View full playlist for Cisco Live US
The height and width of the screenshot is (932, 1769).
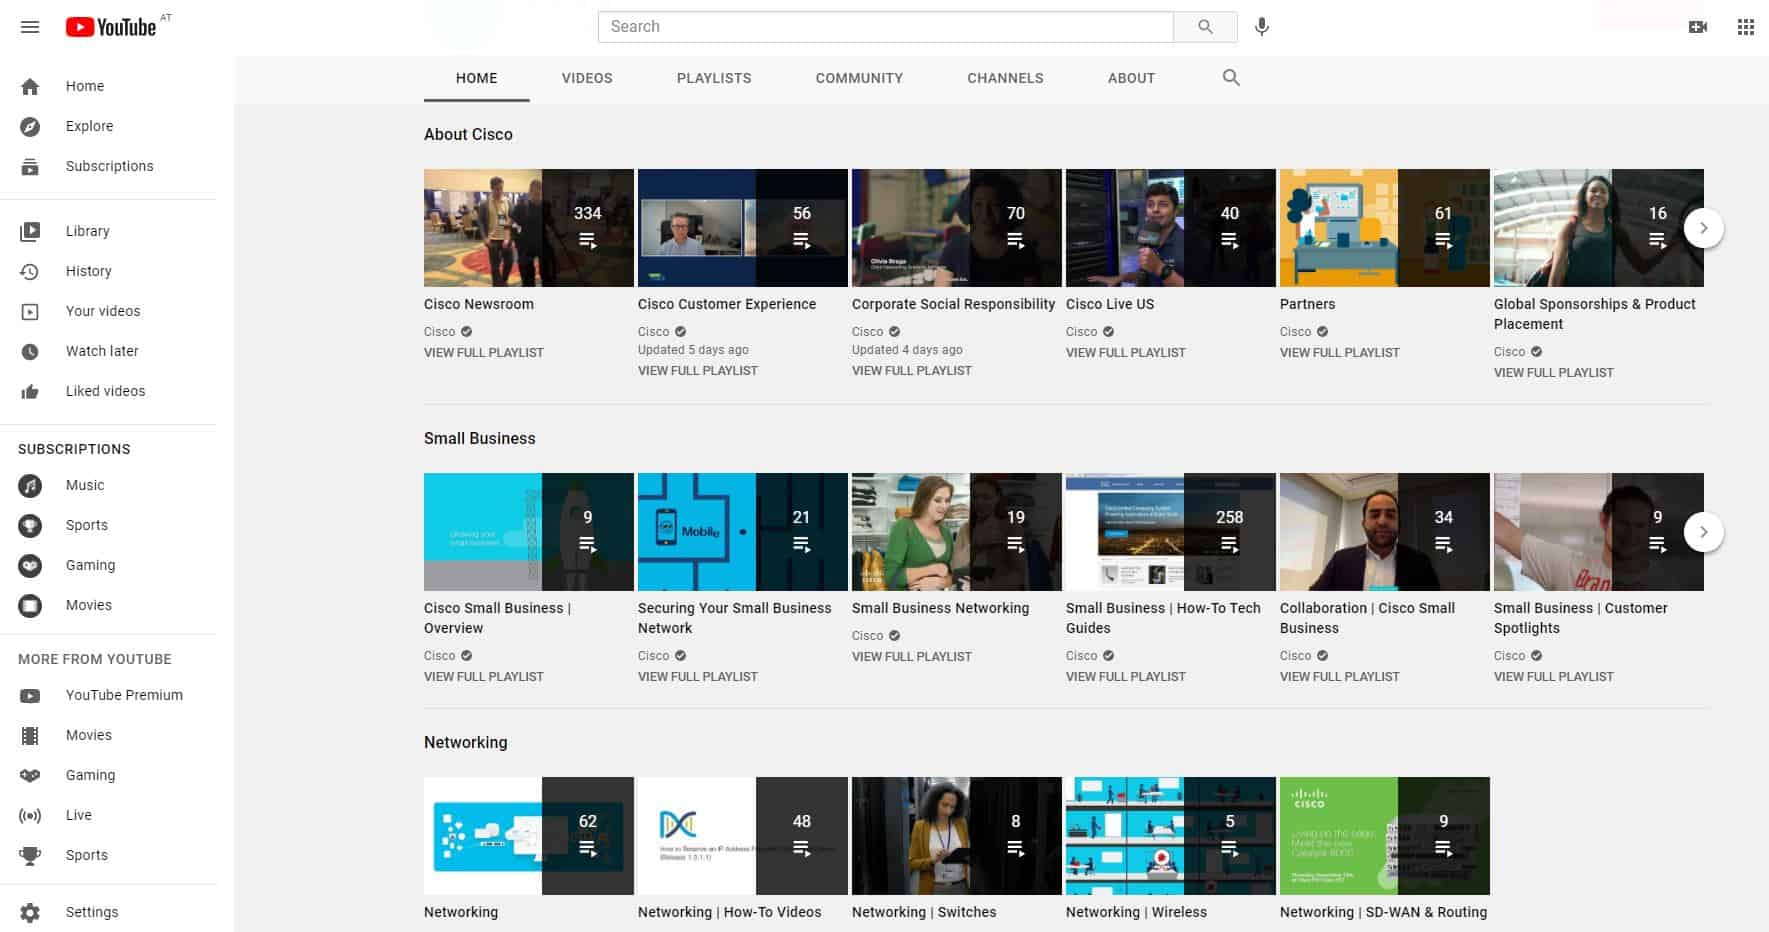tap(1126, 353)
